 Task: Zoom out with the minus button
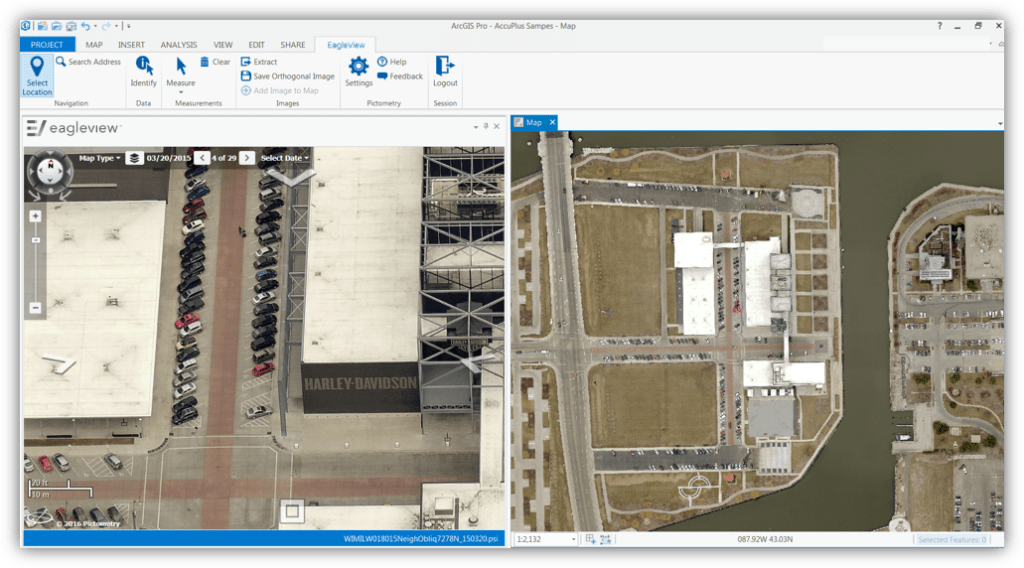[35, 308]
